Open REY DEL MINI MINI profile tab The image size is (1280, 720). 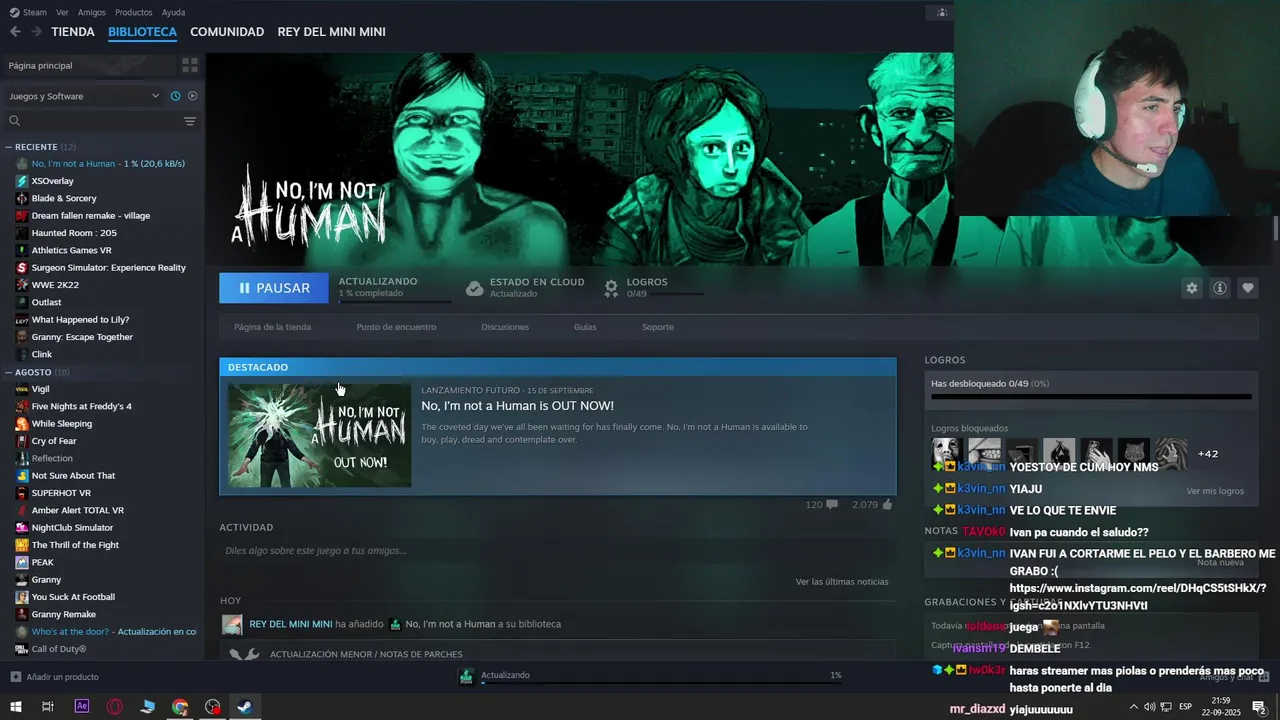331,32
